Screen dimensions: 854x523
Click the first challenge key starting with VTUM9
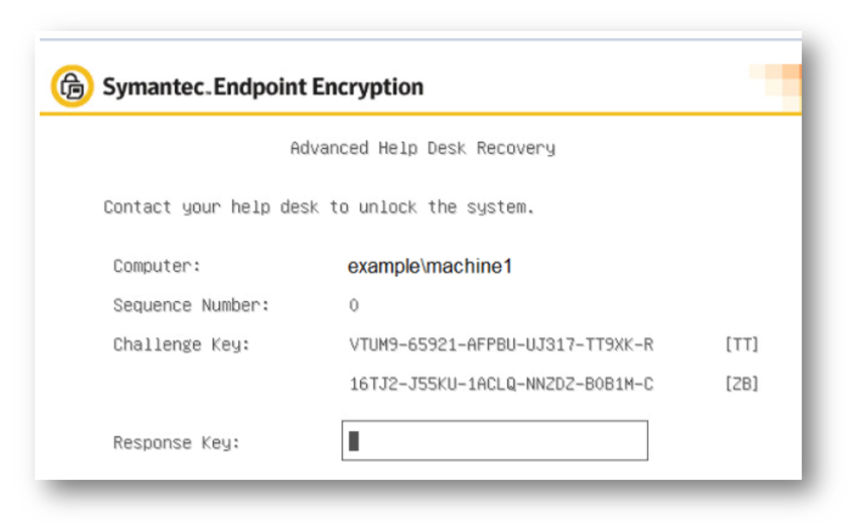pos(501,344)
